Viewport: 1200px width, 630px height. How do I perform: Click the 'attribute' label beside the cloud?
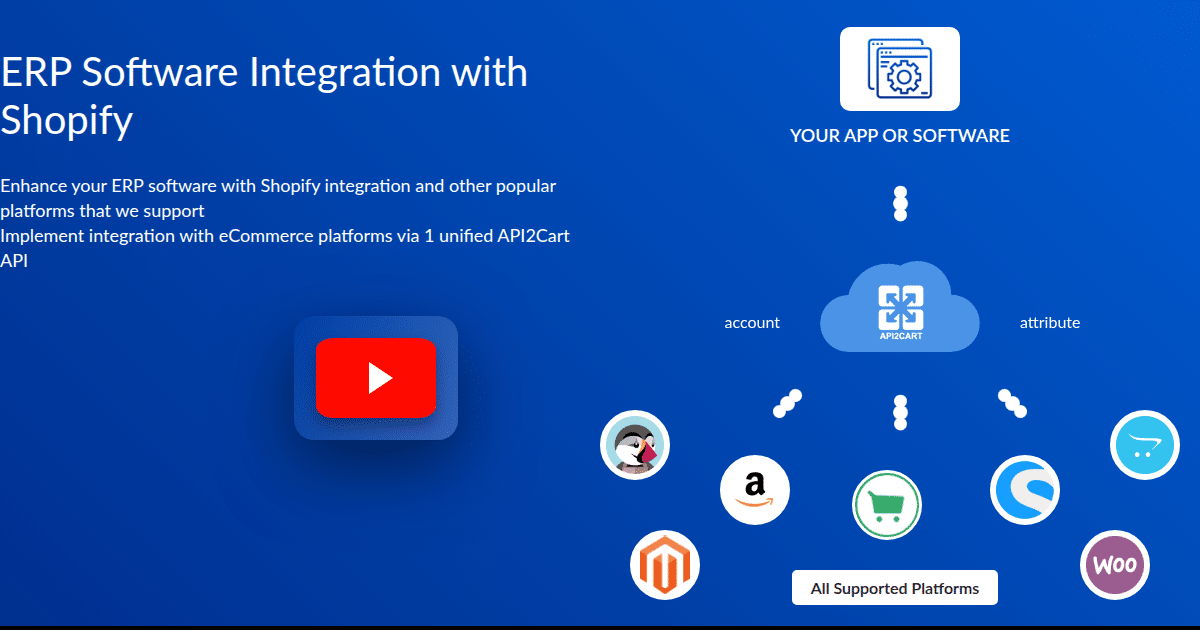click(x=1050, y=323)
